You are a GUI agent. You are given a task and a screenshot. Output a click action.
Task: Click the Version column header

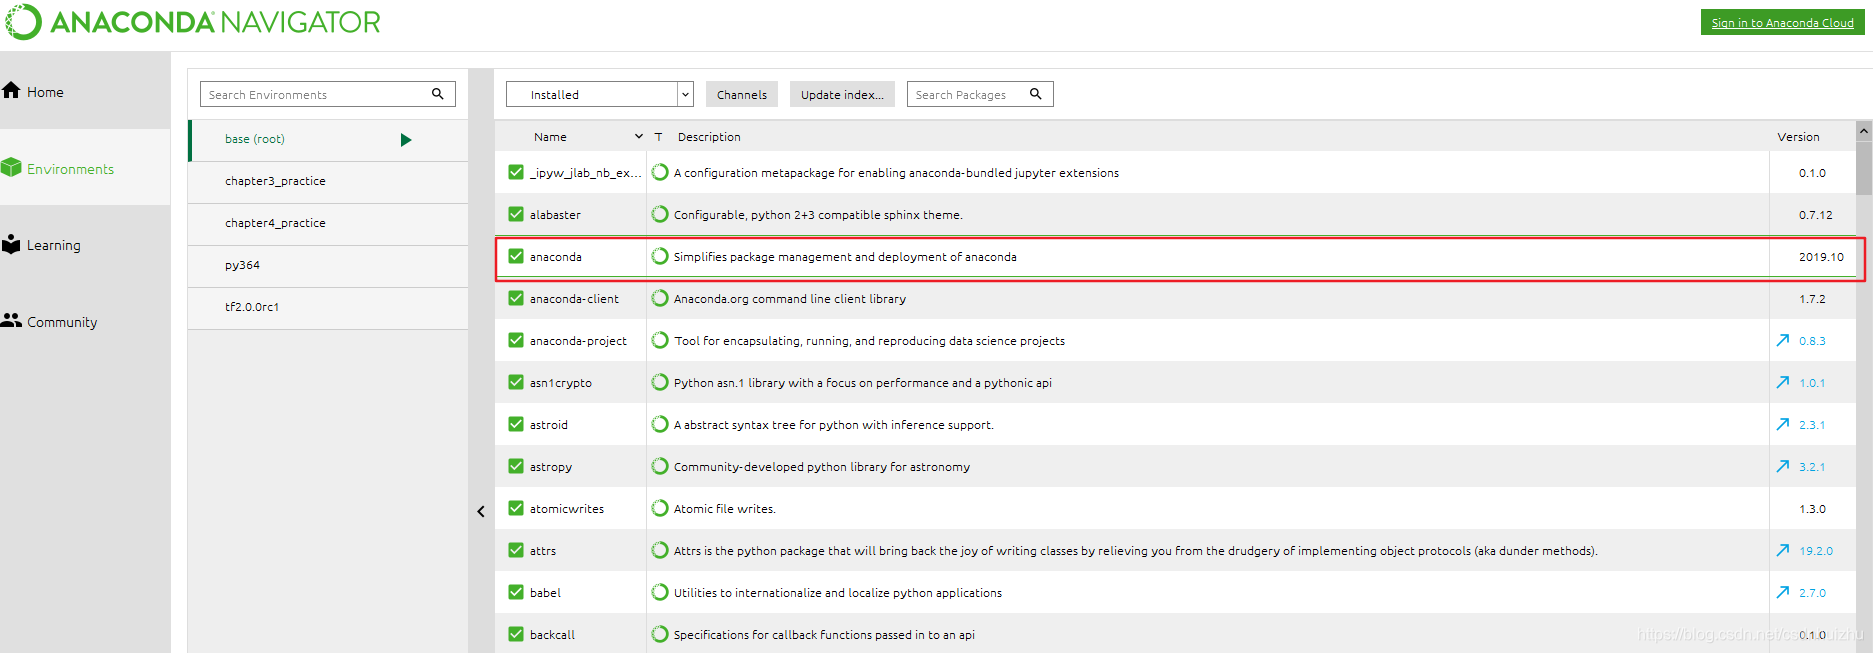[1798, 137]
